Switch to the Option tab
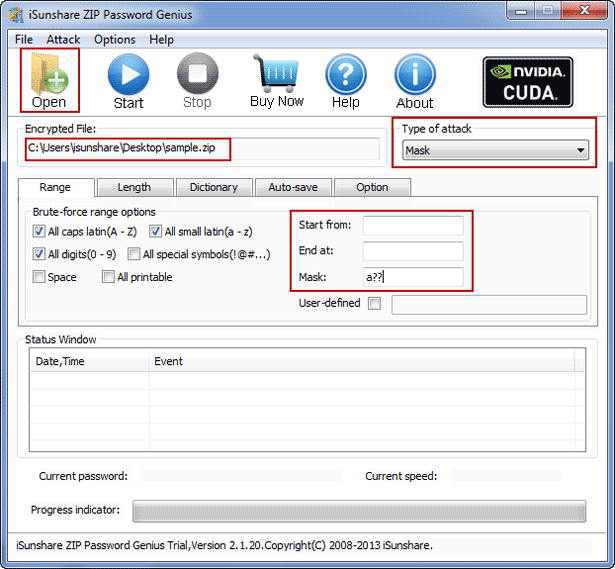The height and width of the screenshot is (569, 615). (x=372, y=187)
